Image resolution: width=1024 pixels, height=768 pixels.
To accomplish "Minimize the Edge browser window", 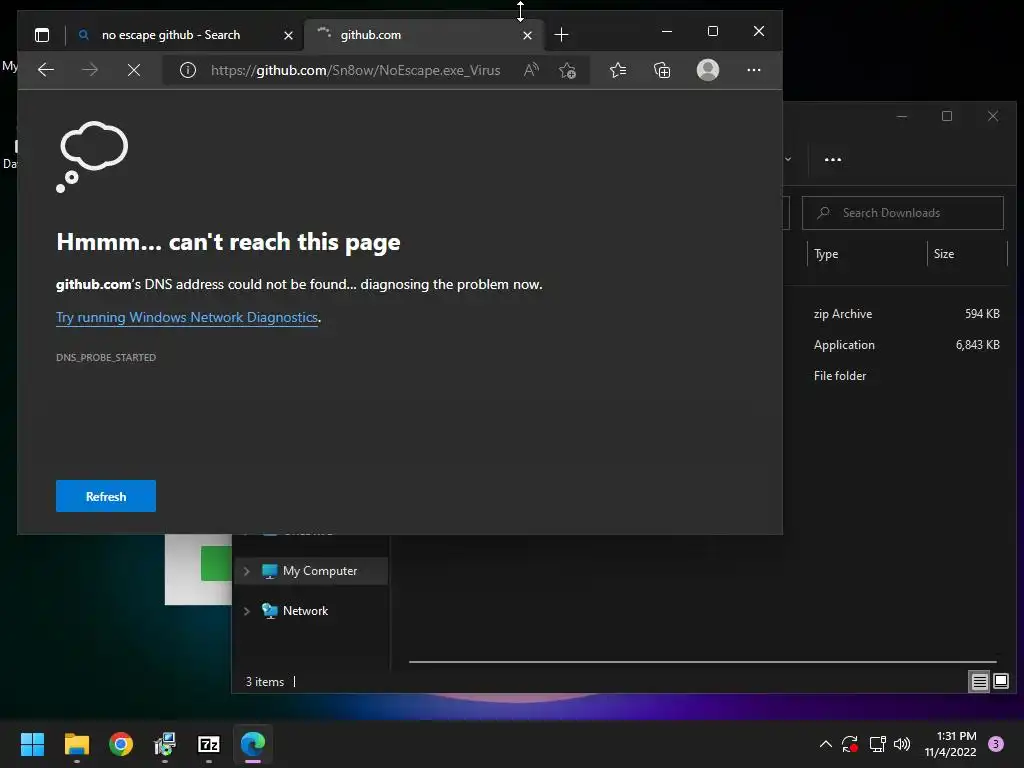I will pos(667,31).
